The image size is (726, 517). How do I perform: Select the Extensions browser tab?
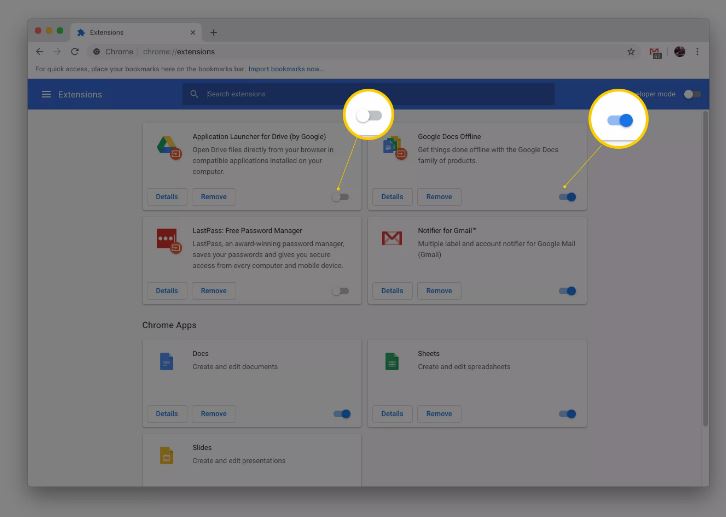coord(137,32)
